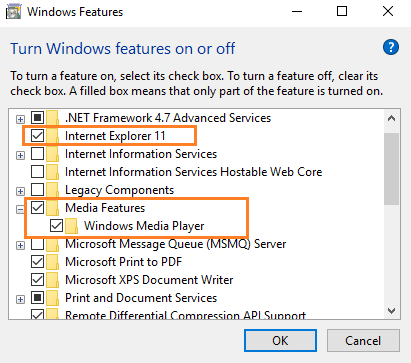The height and width of the screenshot is (363, 411).
Task: Click the XPS Document Writer folder icon
Action: click(53, 280)
